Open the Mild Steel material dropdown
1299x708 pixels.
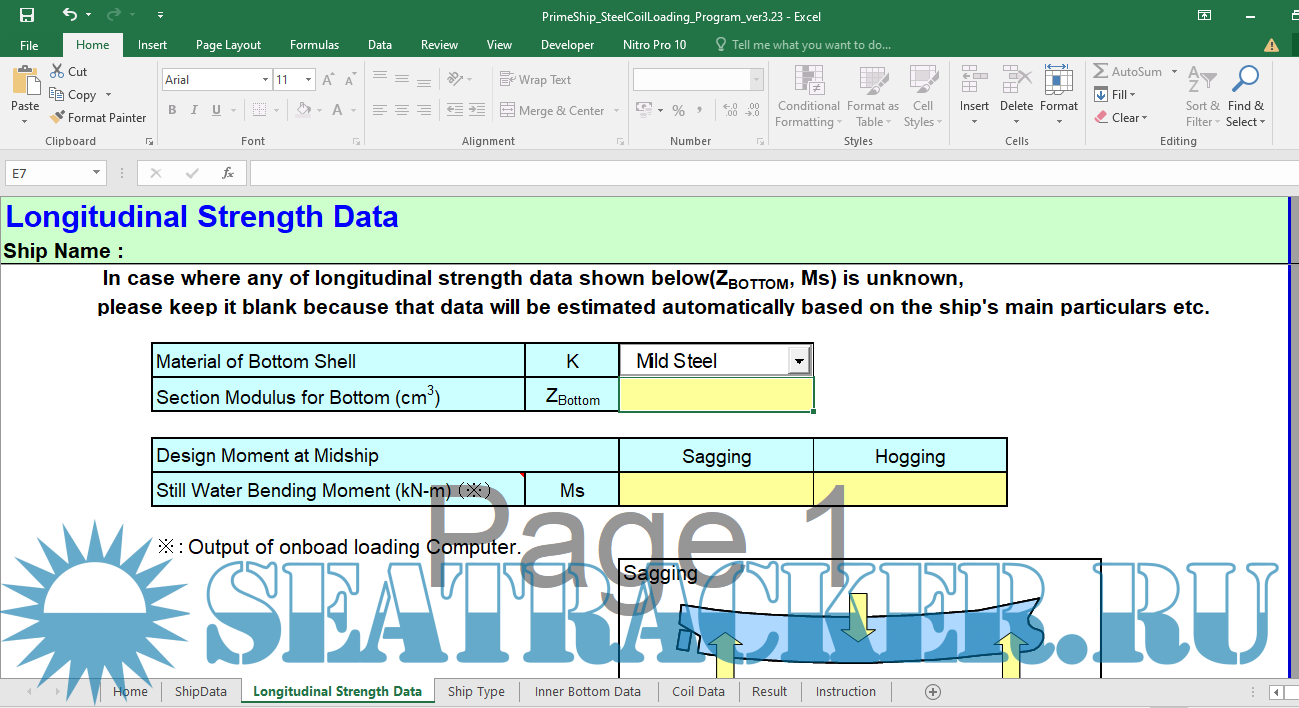pos(799,361)
